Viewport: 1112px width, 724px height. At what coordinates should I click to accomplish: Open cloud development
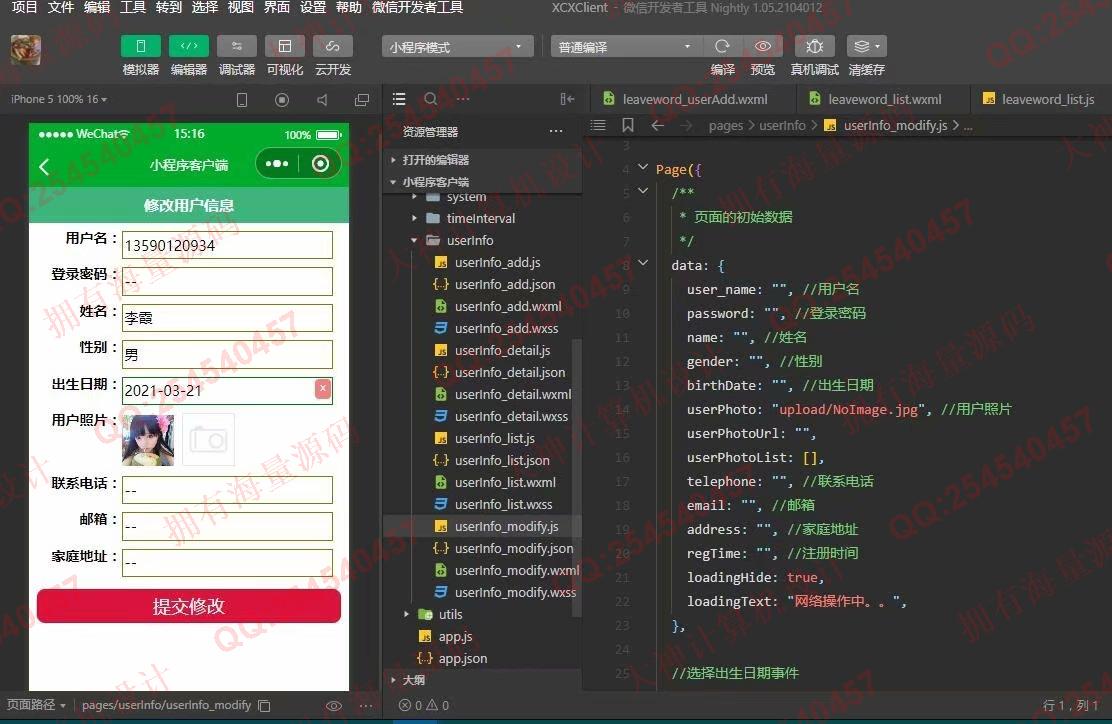coord(333,46)
